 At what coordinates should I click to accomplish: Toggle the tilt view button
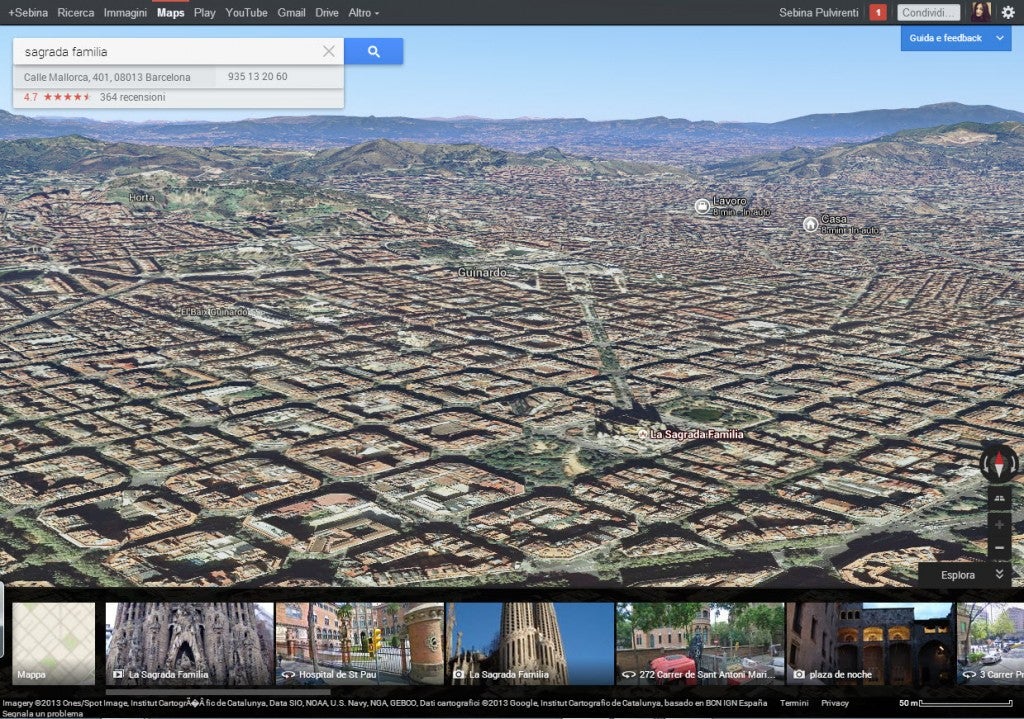tap(999, 498)
